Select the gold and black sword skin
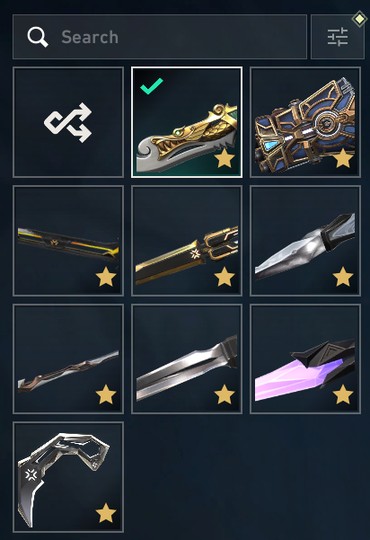Screen dimensions: 370x540 (187, 241)
